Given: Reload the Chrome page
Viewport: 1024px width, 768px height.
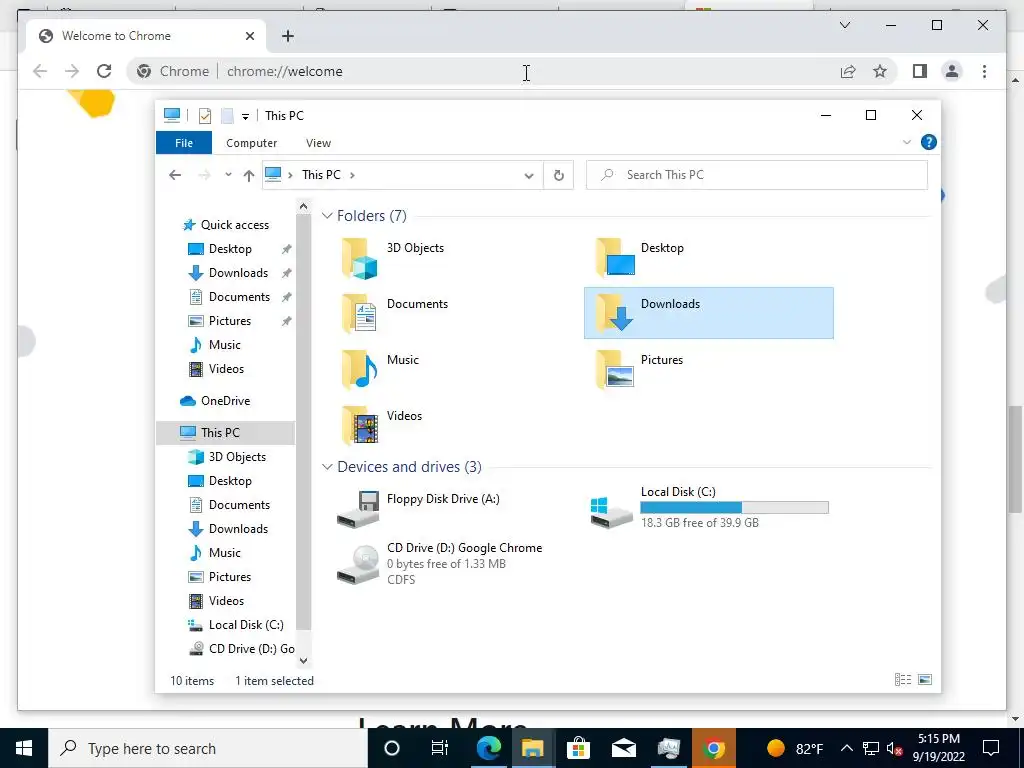Looking at the screenshot, I should [x=104, y=71].
